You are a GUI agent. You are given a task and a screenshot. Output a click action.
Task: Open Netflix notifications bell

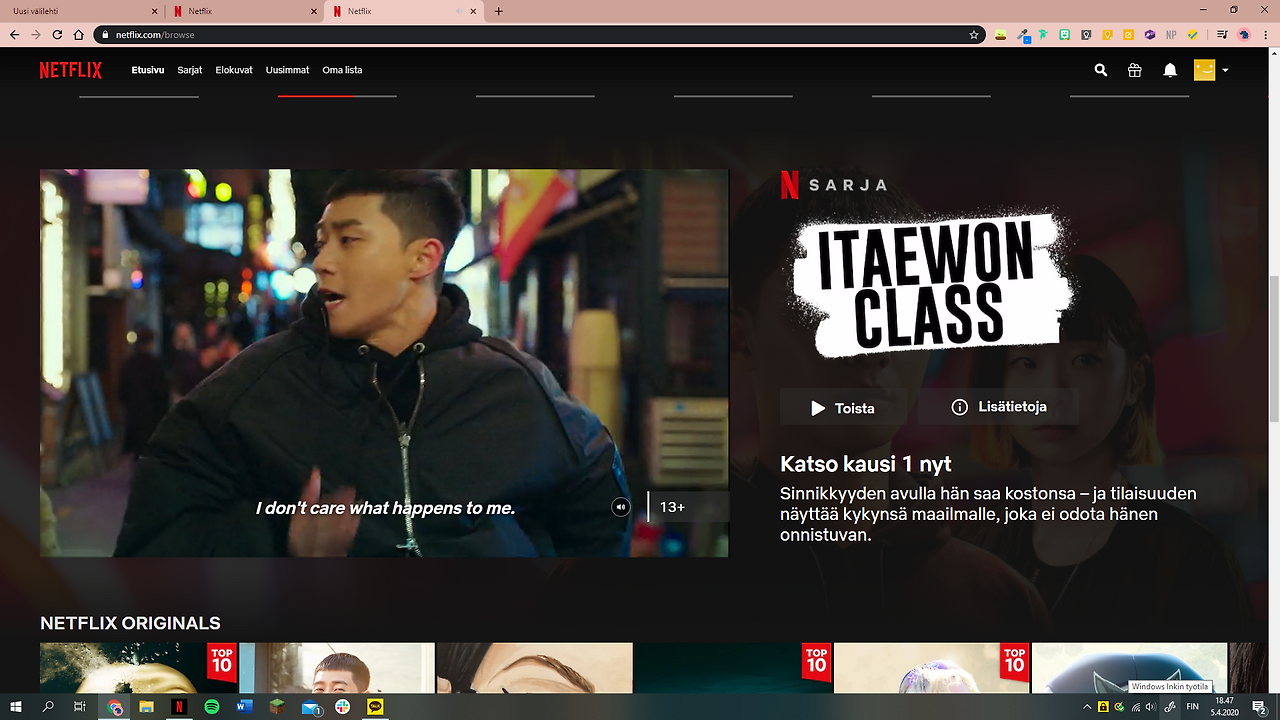pos(1170,71)
